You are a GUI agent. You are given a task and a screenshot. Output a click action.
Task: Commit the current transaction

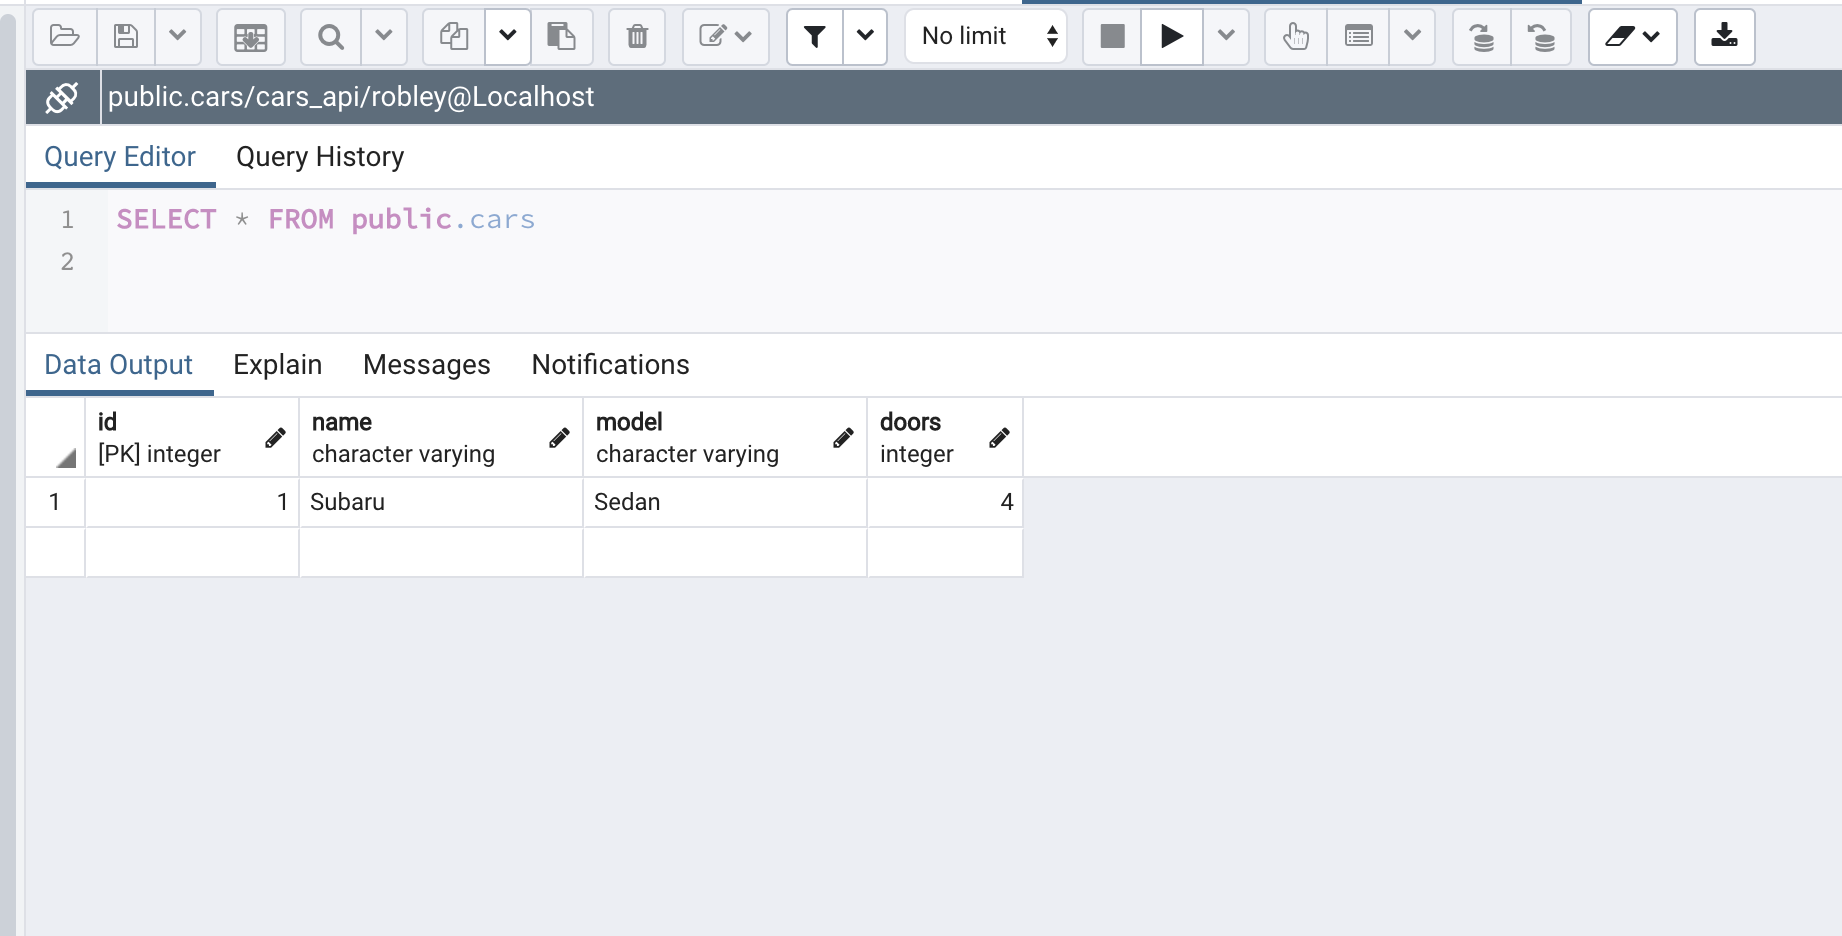[1480, 37]
